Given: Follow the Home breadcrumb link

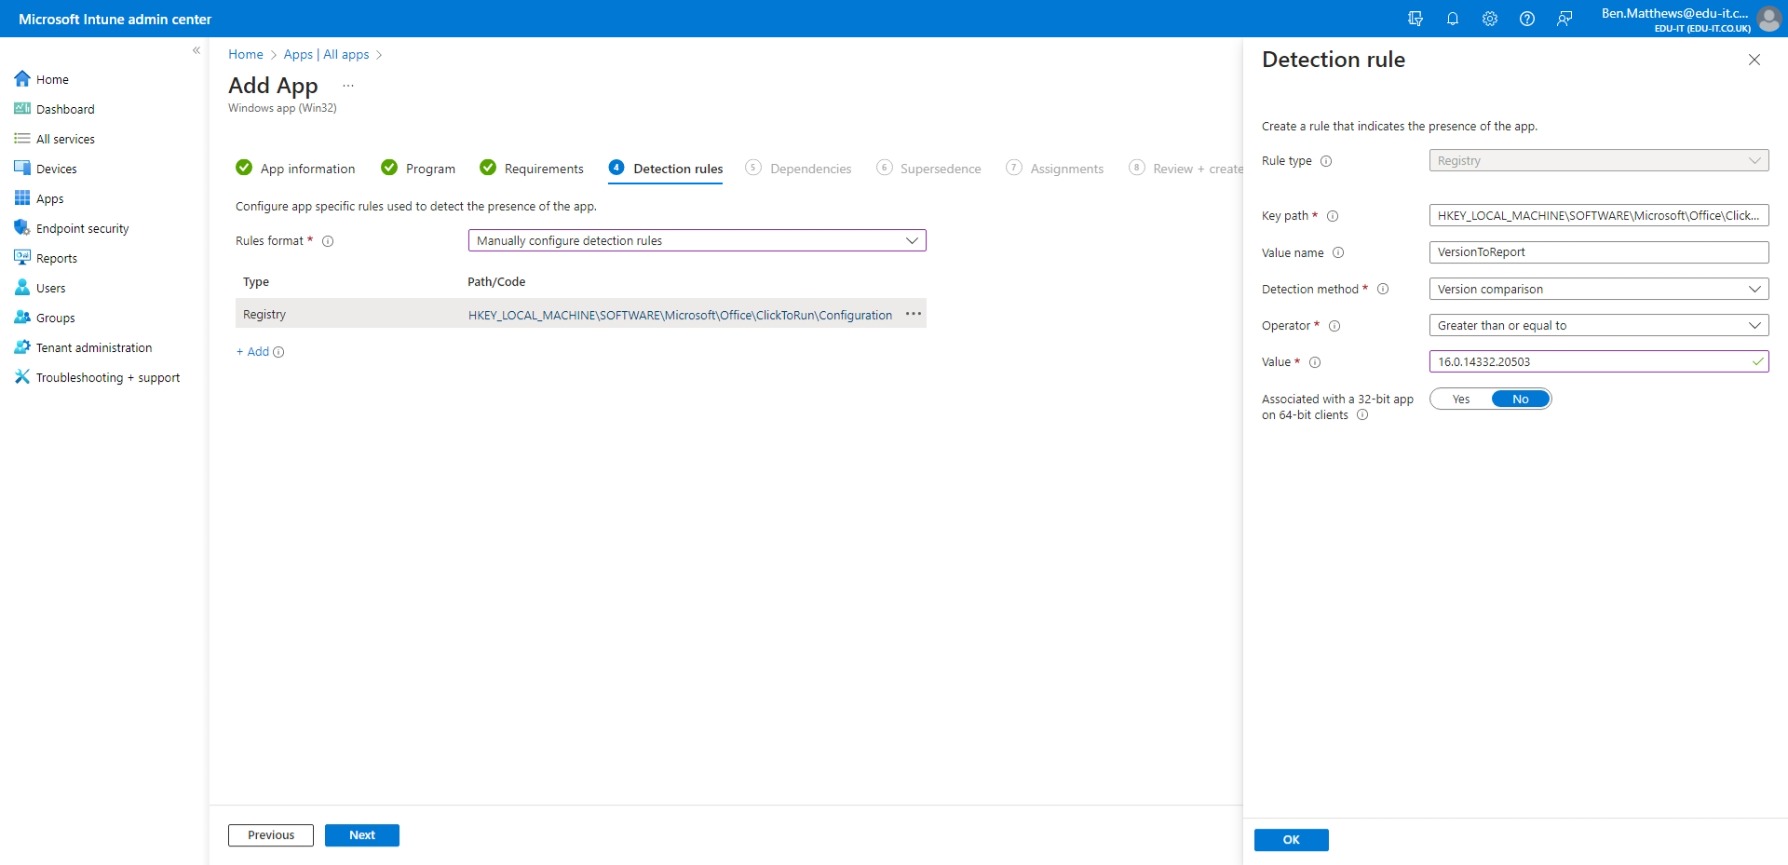Looking at the screenshot, I should [245, 55].
